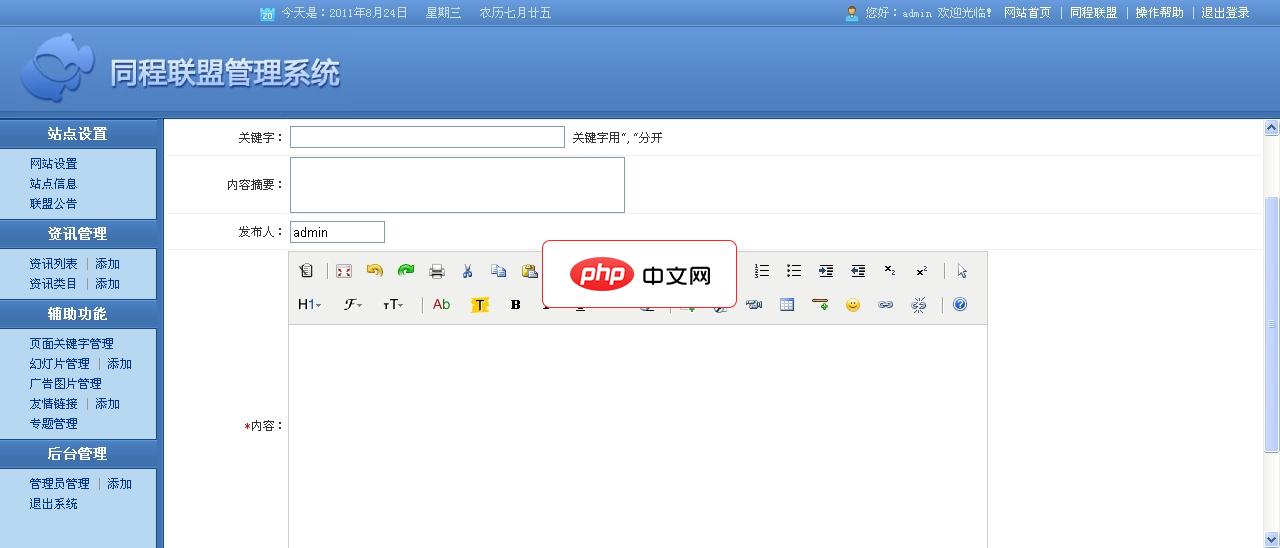The width and height of the screenshot is (1280, 548).
Task: Copy selection using copy icon
Action: coord(498,271)
